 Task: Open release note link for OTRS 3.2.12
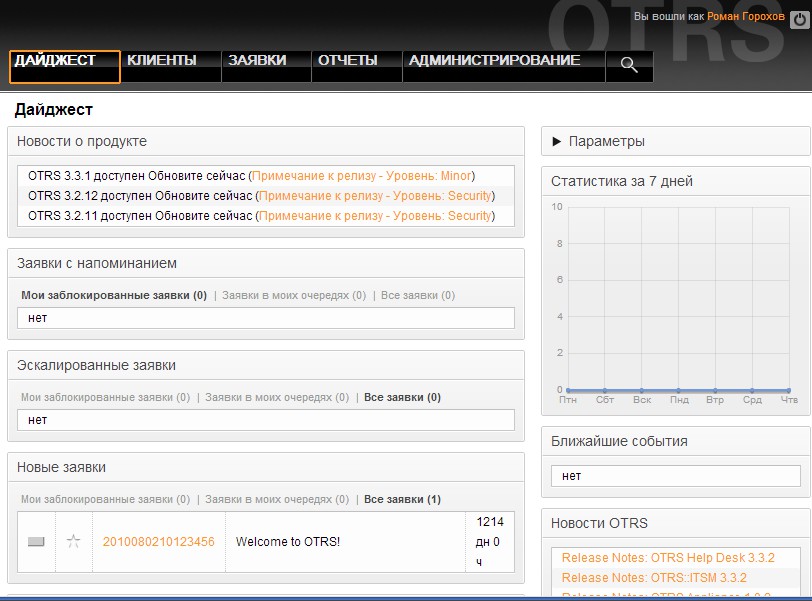click(x=375, y=196)
